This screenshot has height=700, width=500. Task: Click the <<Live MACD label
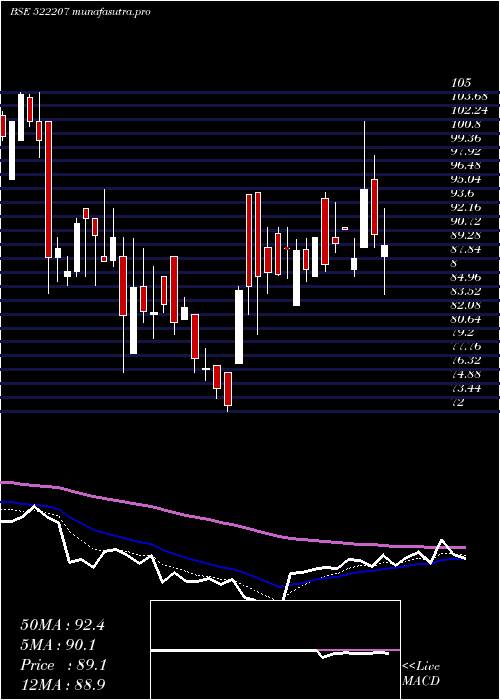click(x=421, y=673)
